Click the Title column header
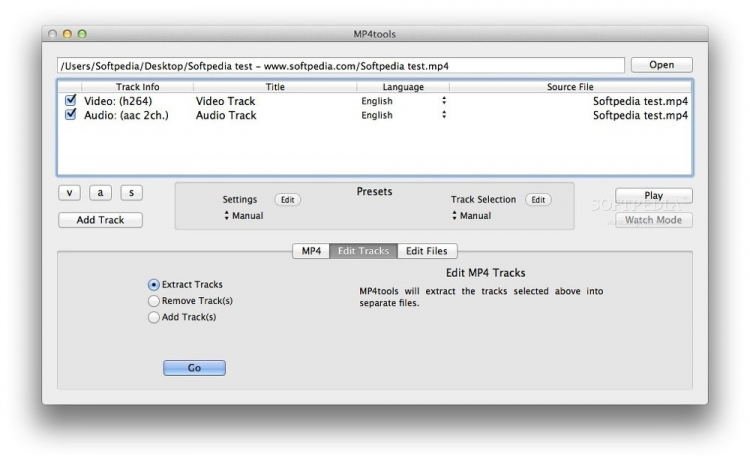 pyautogui.click(x=275, y=87)
